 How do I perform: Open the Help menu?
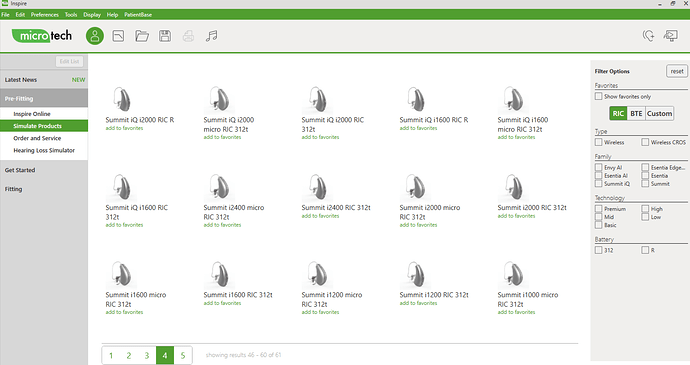click(x=112, y=15)
